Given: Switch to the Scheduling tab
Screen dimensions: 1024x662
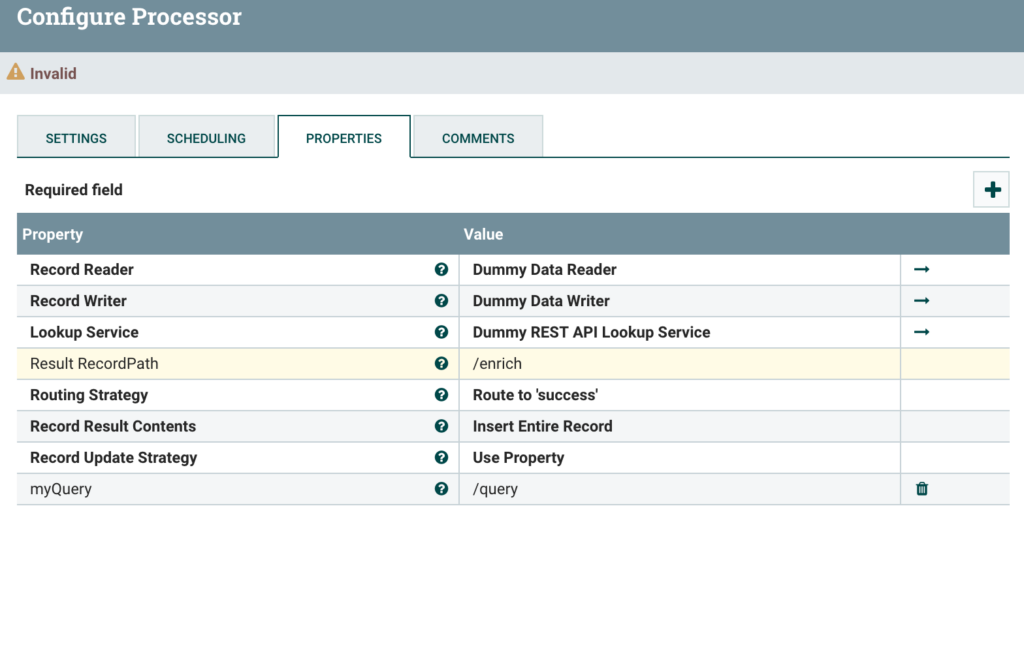Looking at the screenshot, I should pyautogui.click(x=206, y=138).
